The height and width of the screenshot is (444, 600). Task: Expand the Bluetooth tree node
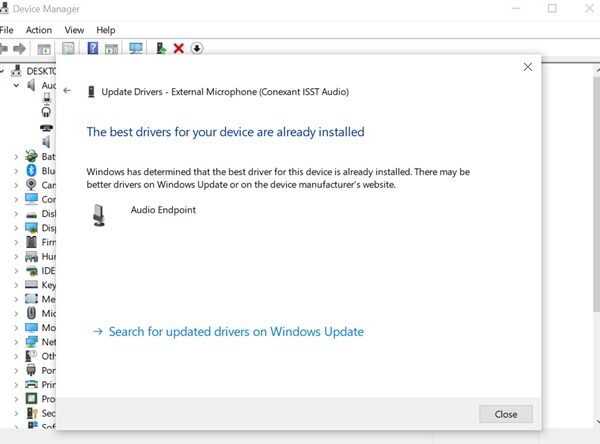tap(16, 171)
